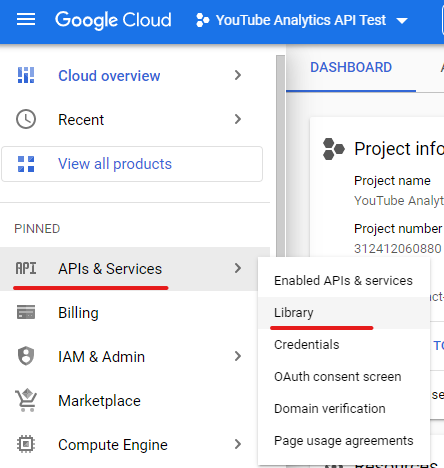Open the YouTube Analytics API Test project selector

click(302, 20)
